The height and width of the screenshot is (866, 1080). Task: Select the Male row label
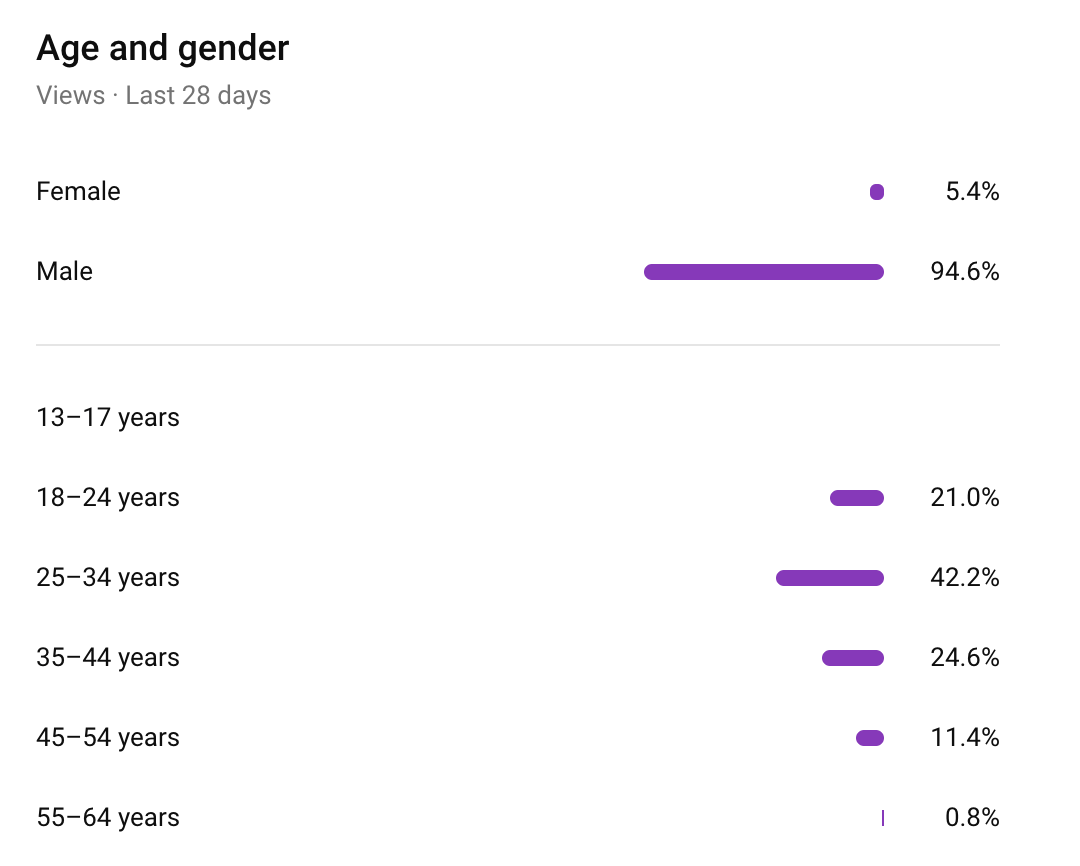(64, 271)
